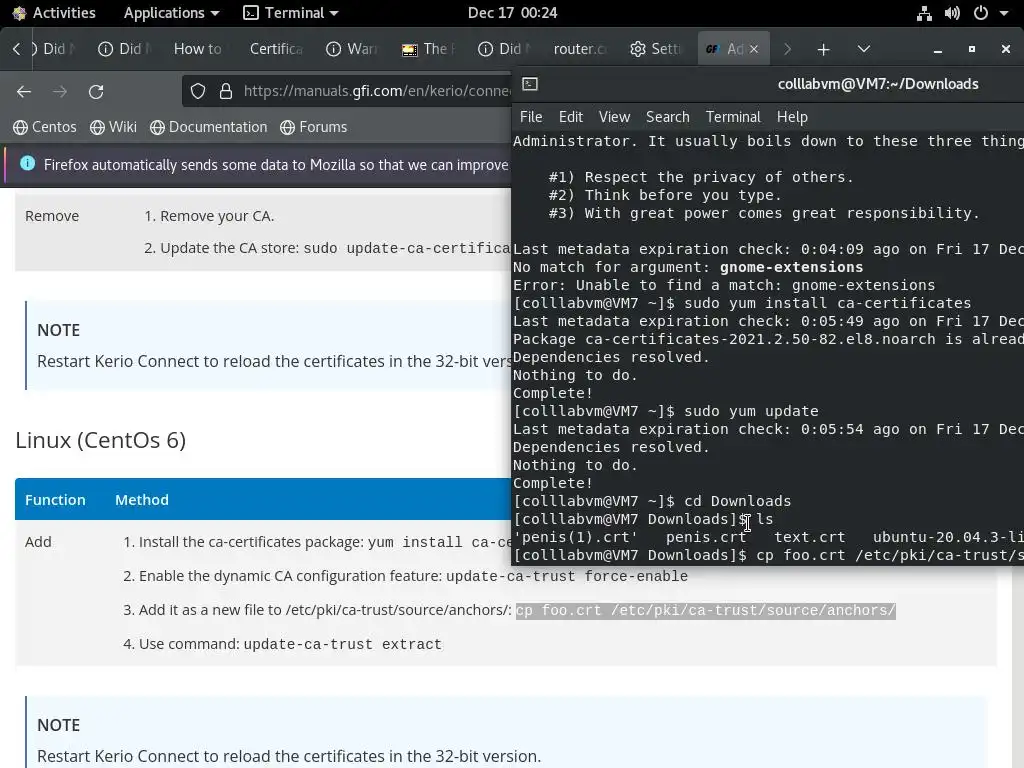This screenshot has height=768, width=1024.
Task: Click the 'Linux (CentOs 6)' heading
Action: 101,440
